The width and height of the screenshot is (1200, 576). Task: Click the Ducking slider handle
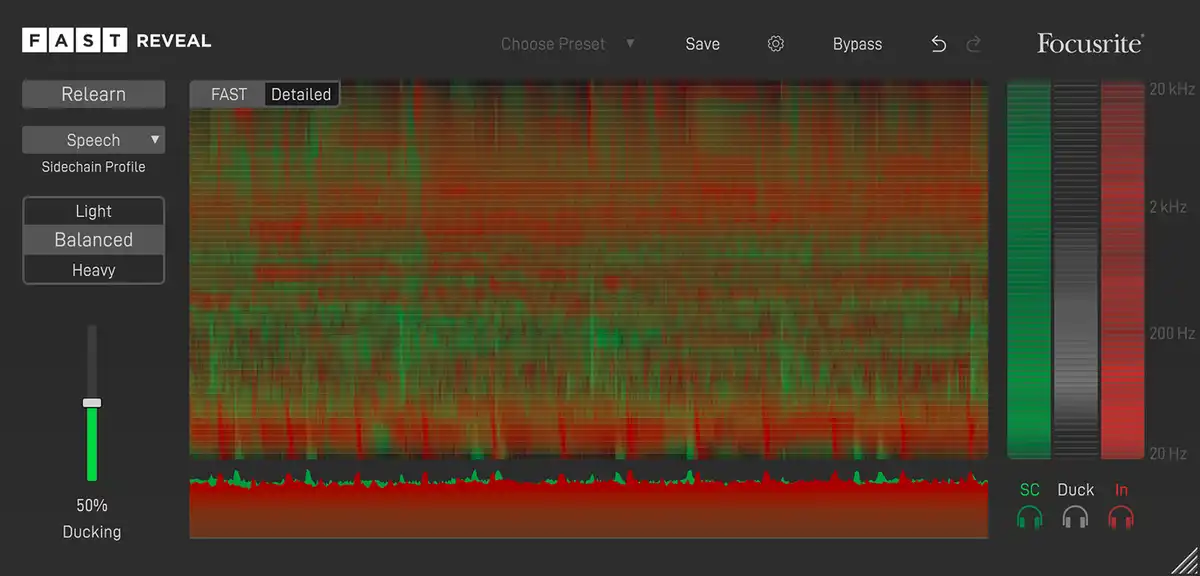tap(92, 403)
